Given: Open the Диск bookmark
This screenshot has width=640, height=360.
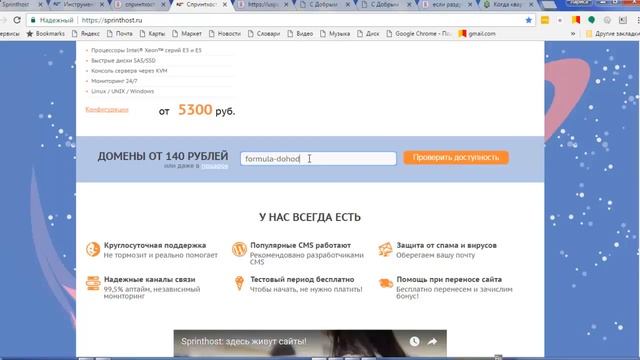Looking at the screenshot, I should click(x=368, y=34).
